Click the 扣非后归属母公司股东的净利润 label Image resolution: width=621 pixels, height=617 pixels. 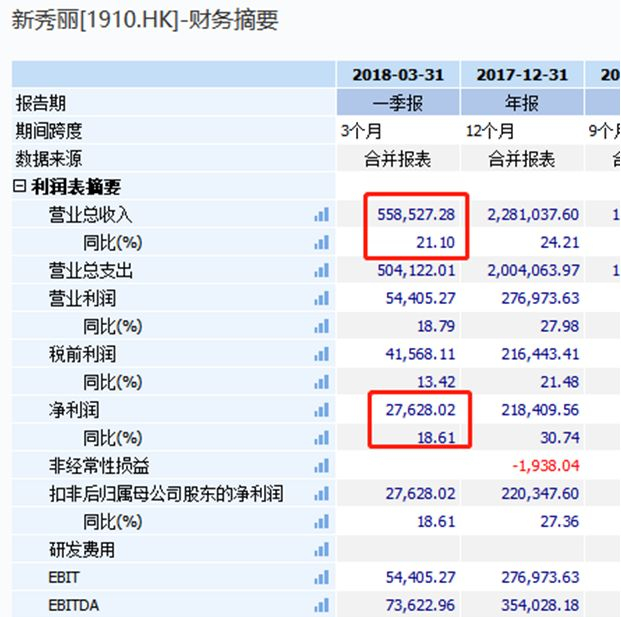click(x=166, y=494)
